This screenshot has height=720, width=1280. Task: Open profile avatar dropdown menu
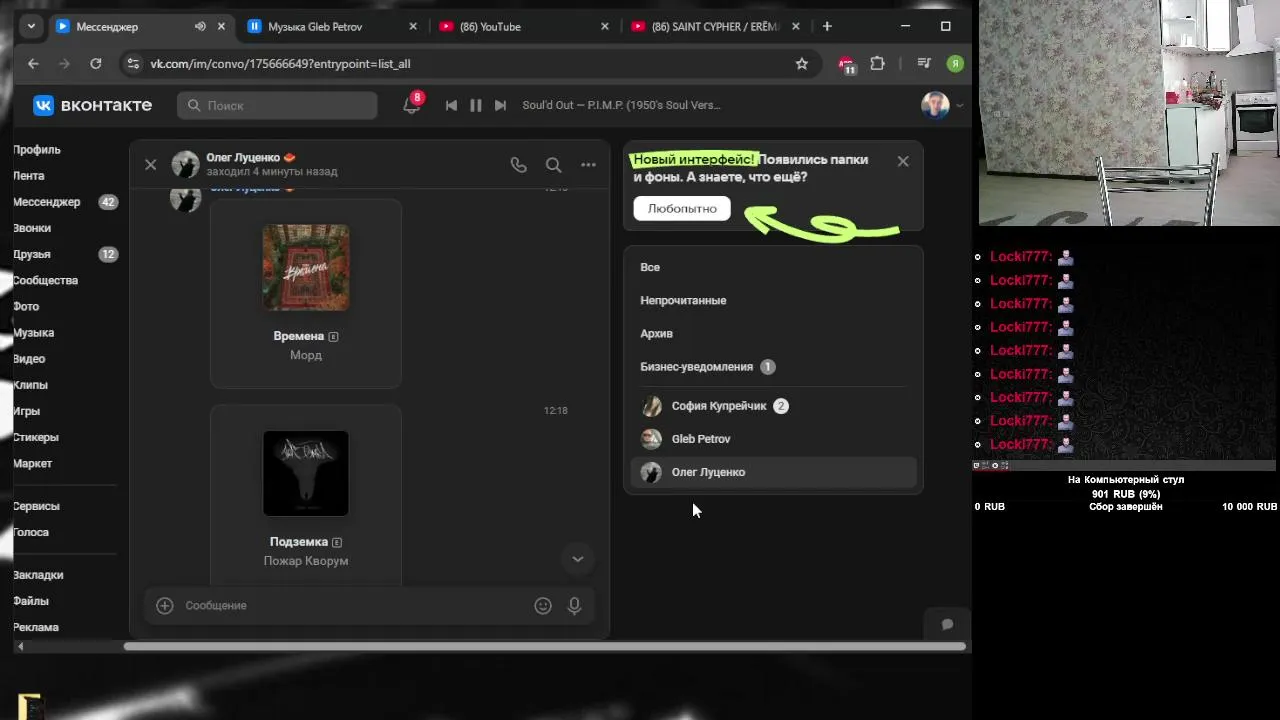point(942,105)
